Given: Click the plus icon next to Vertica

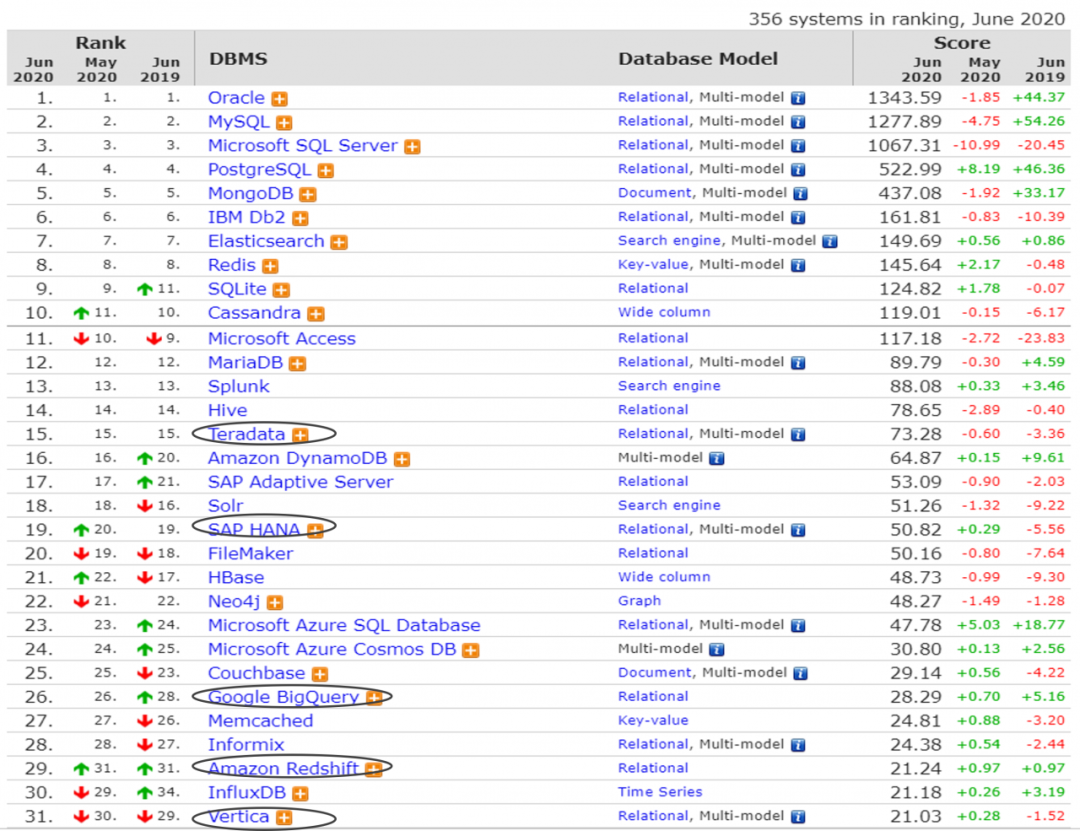Looking at the screenshot, I should point(284,818).
